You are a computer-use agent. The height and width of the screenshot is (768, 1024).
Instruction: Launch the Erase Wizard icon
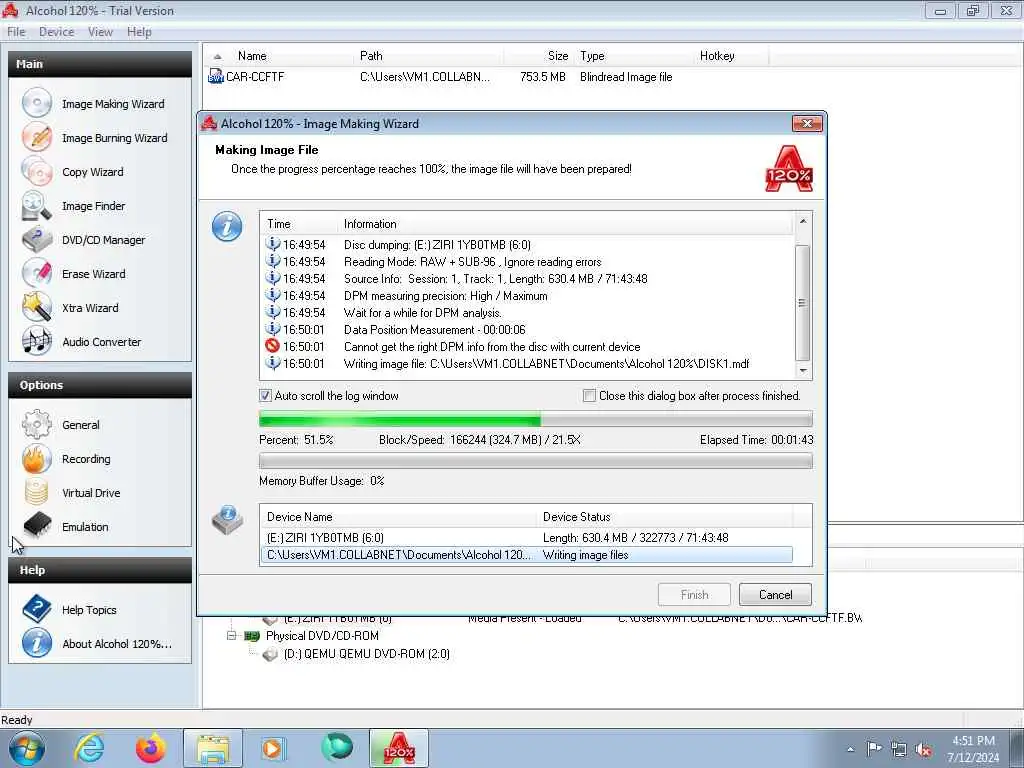point(37,274)
